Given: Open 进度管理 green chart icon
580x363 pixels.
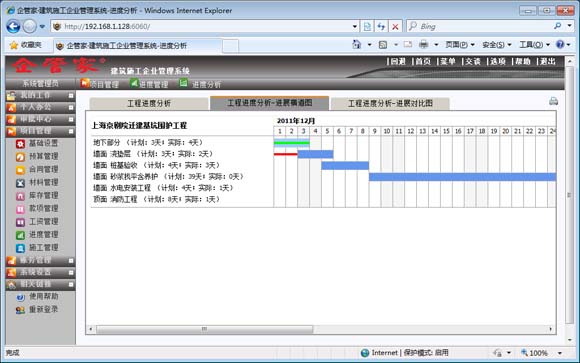Looking at the screenshot, I should pyautogui.click(x=20, y=235).
